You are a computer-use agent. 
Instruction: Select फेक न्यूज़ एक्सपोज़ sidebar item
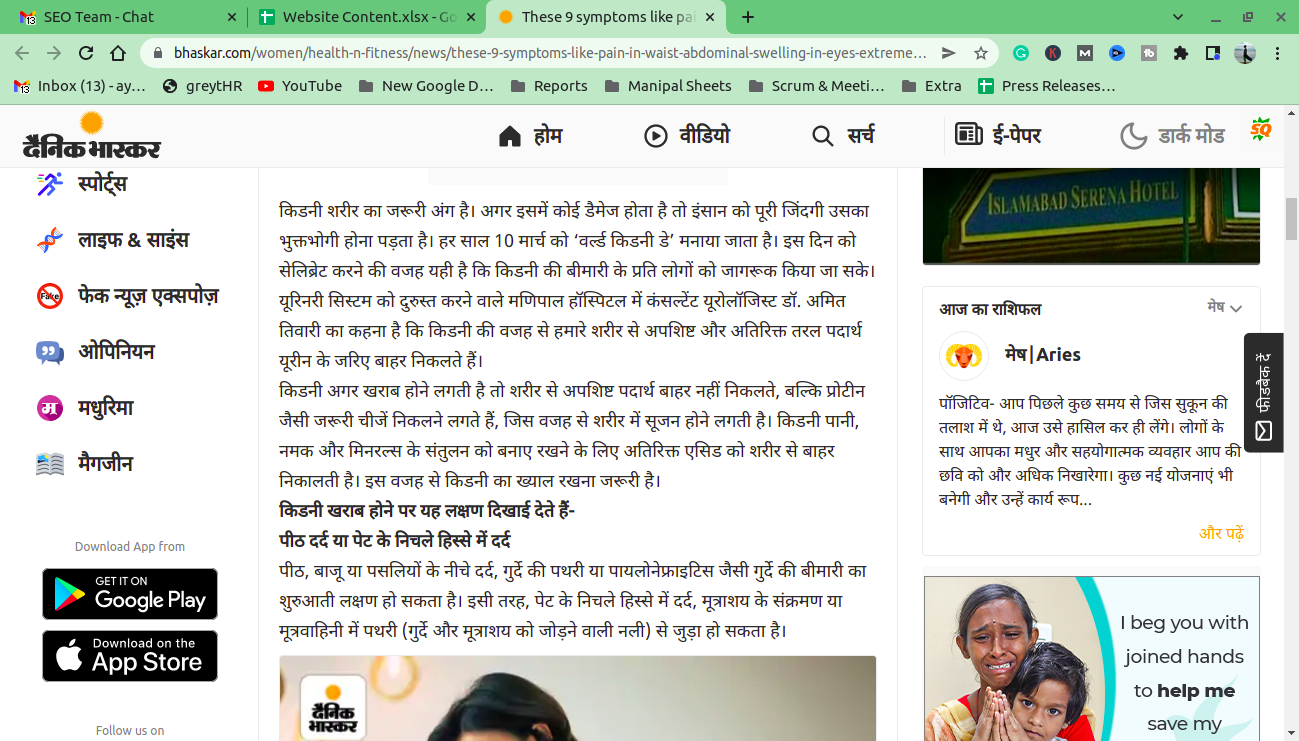pos(126,296)
